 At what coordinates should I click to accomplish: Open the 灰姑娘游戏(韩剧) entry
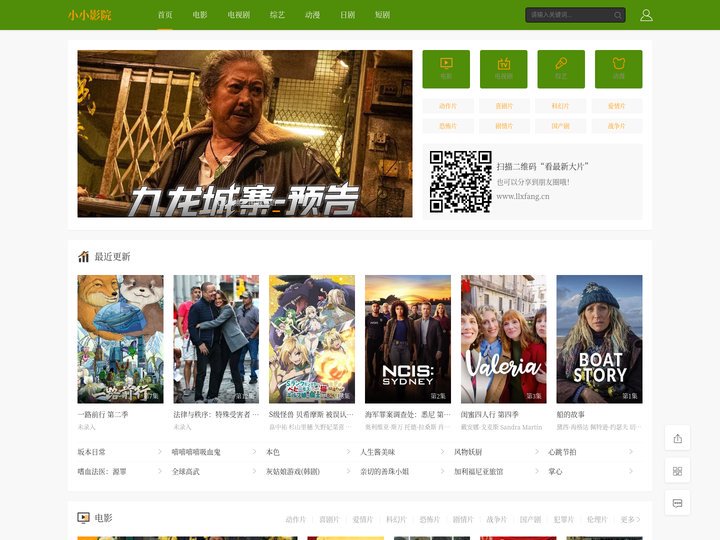tap(293, 472)
